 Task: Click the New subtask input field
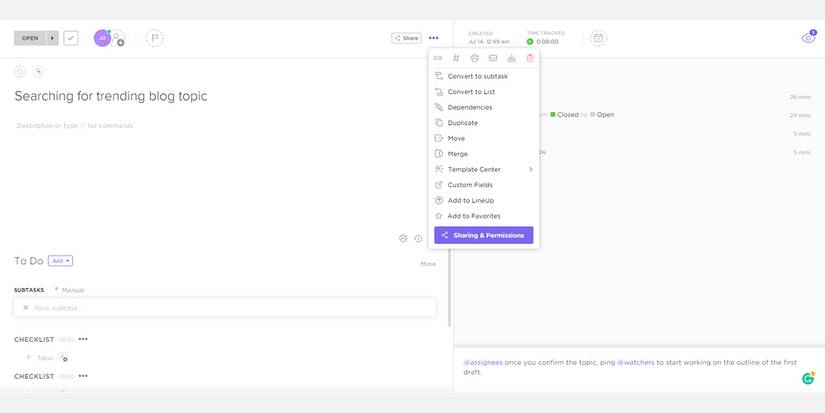pyautogui.click(x=225, y=308)
